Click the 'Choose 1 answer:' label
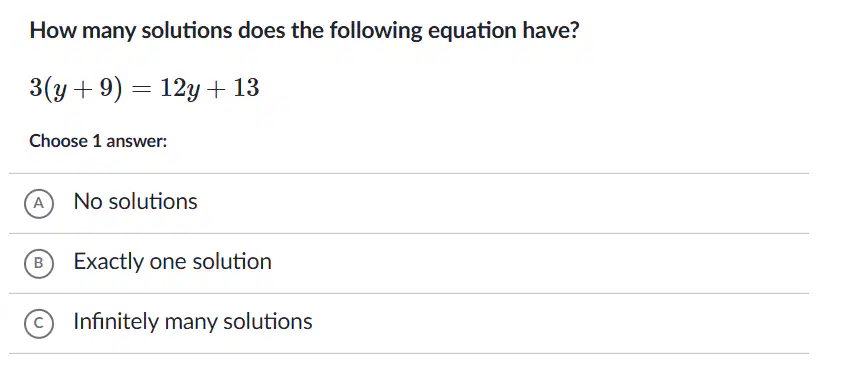The width and height of the screenshot is (849, 367). point(98,141)
